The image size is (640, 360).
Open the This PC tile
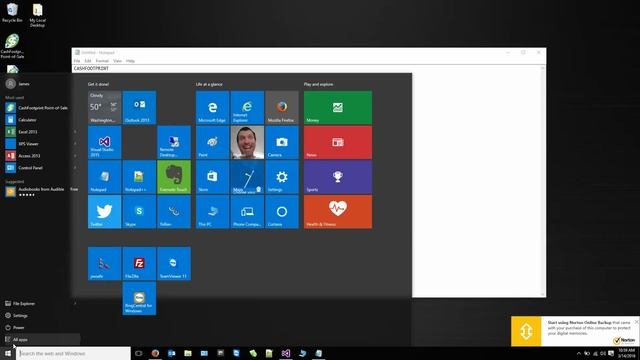click(212, 211)
